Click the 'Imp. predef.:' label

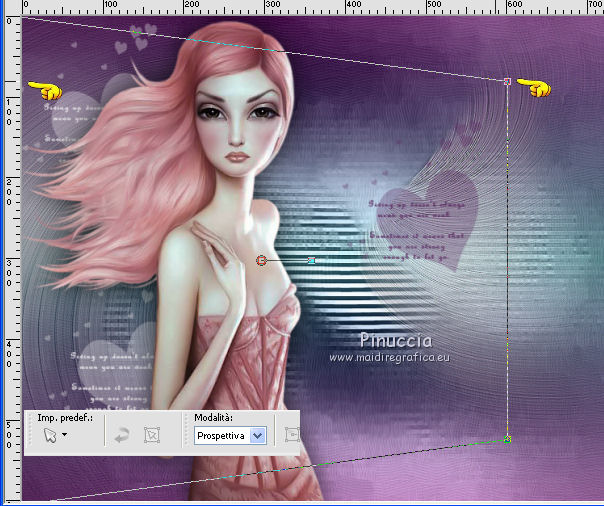[65, 418]
